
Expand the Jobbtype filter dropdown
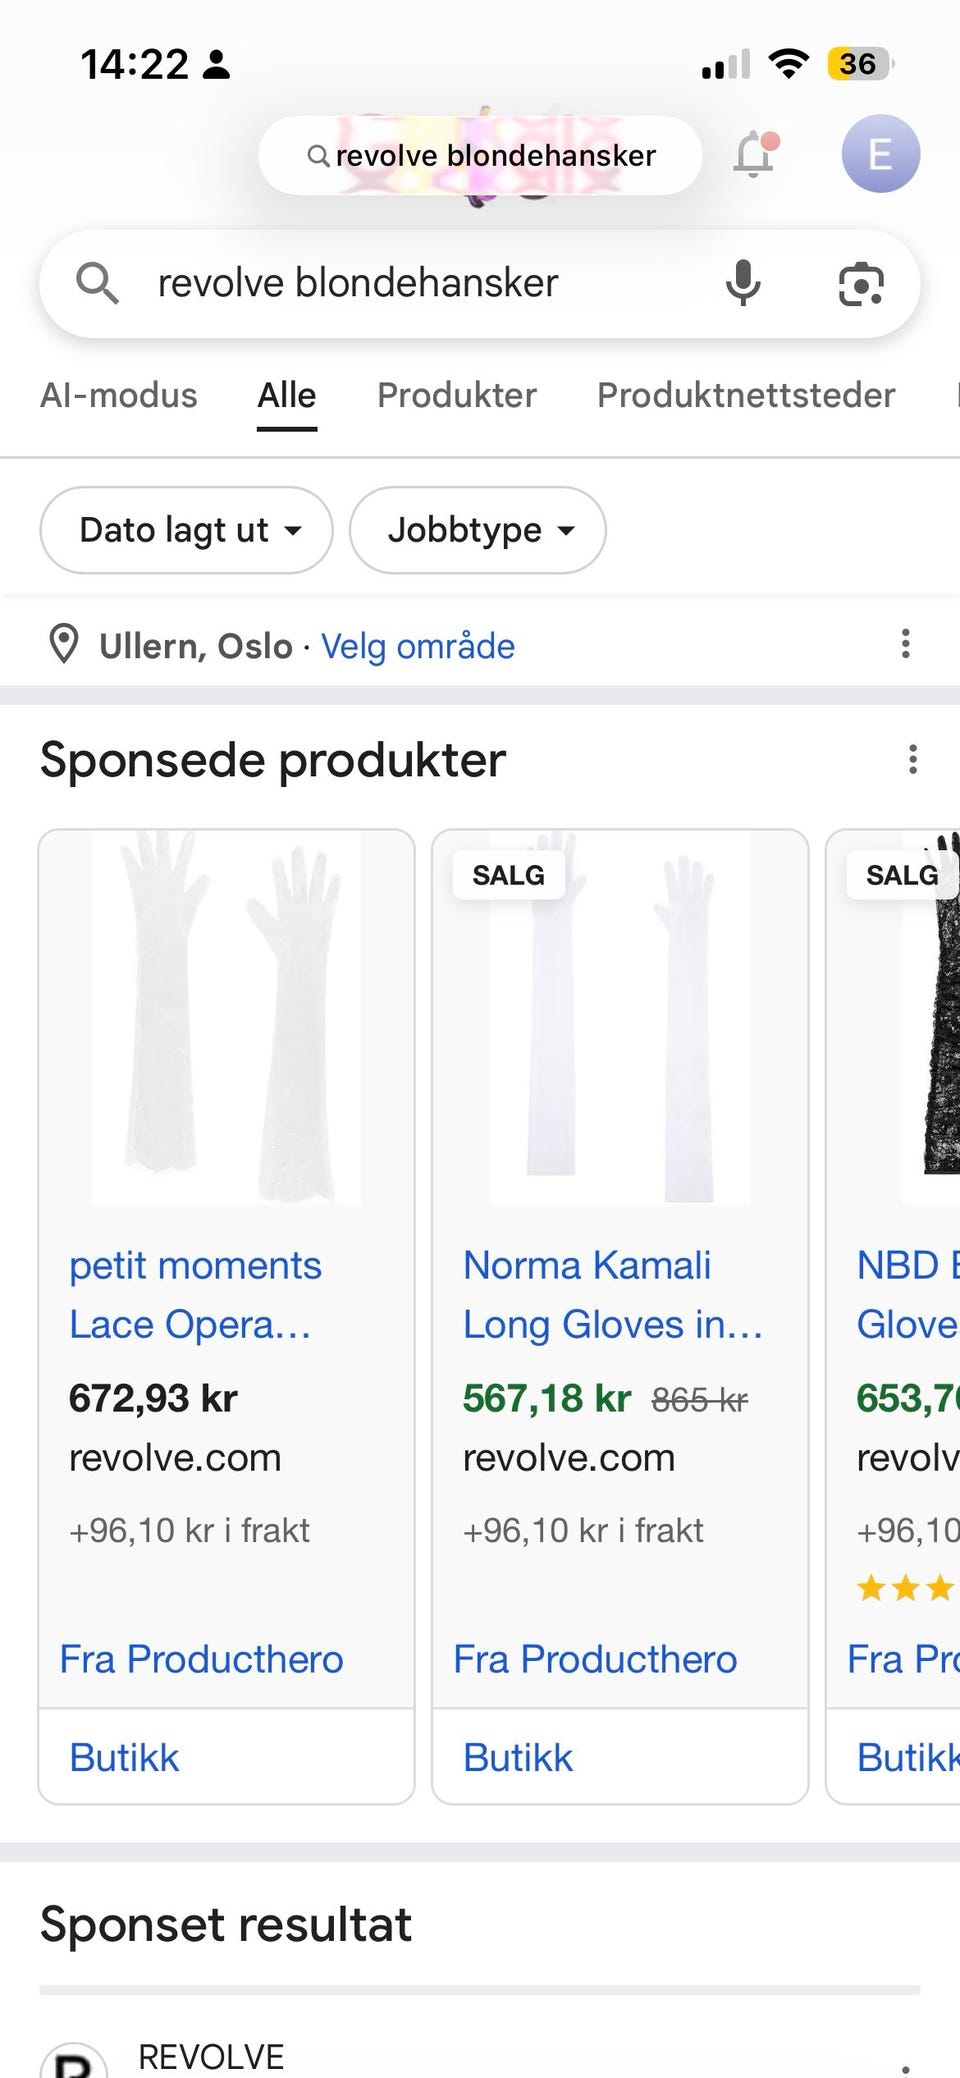click(477, 530)
